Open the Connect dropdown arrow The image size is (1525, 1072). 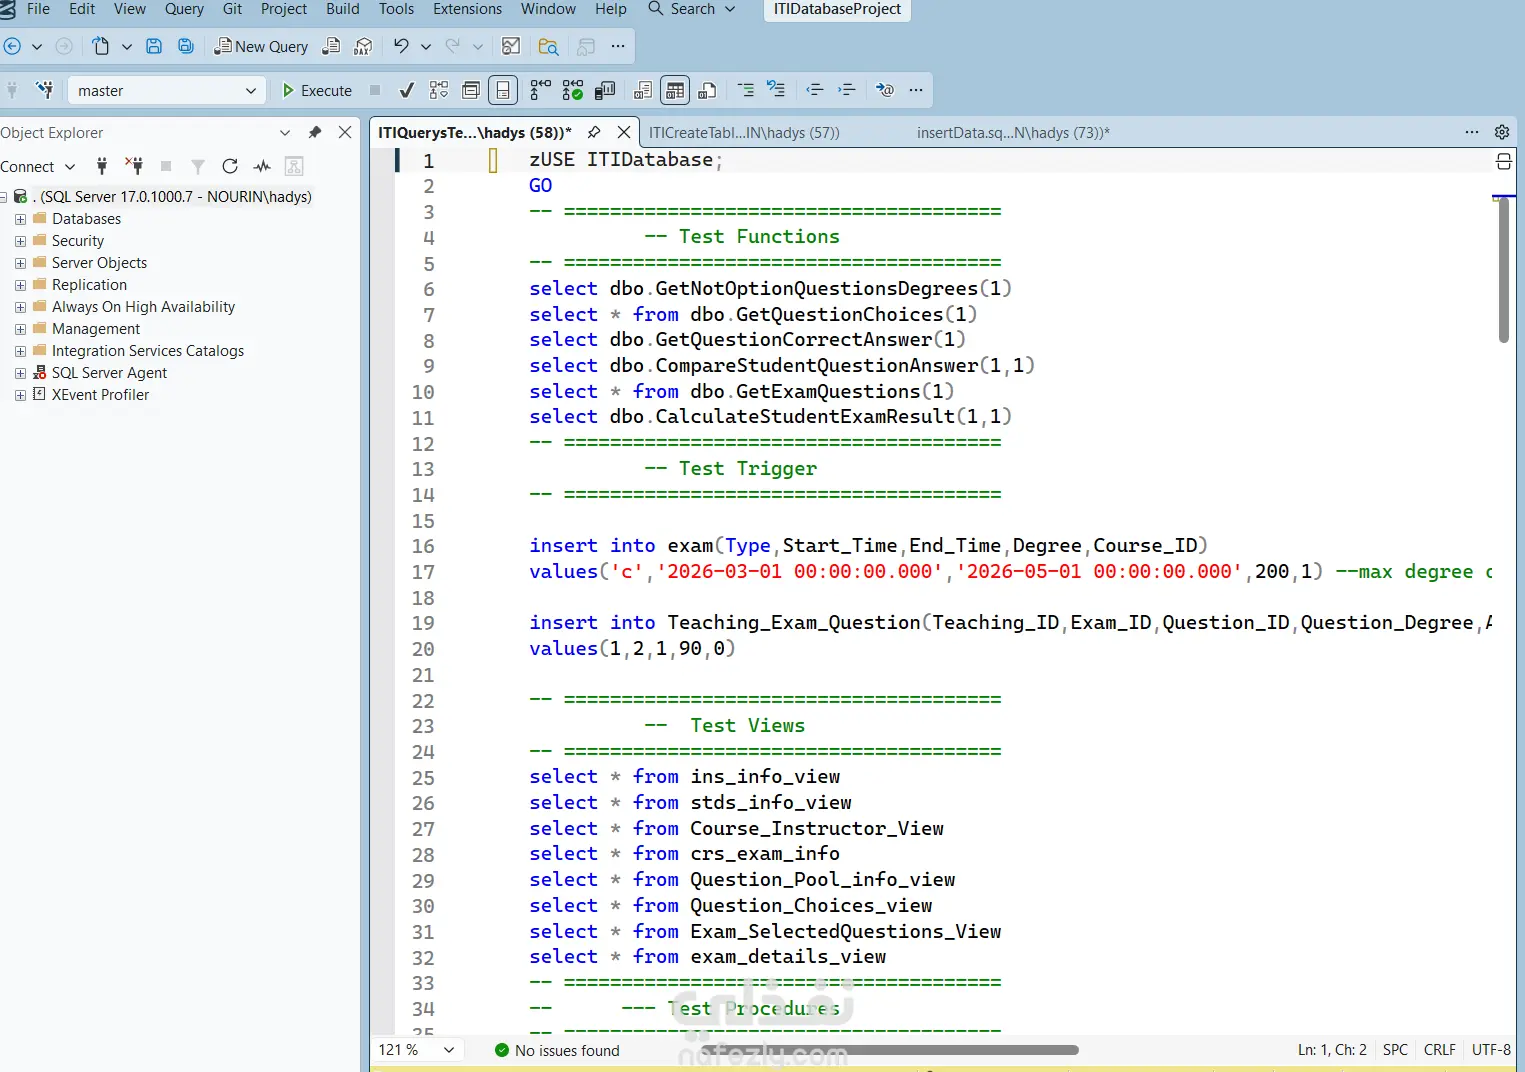point(70,167)
